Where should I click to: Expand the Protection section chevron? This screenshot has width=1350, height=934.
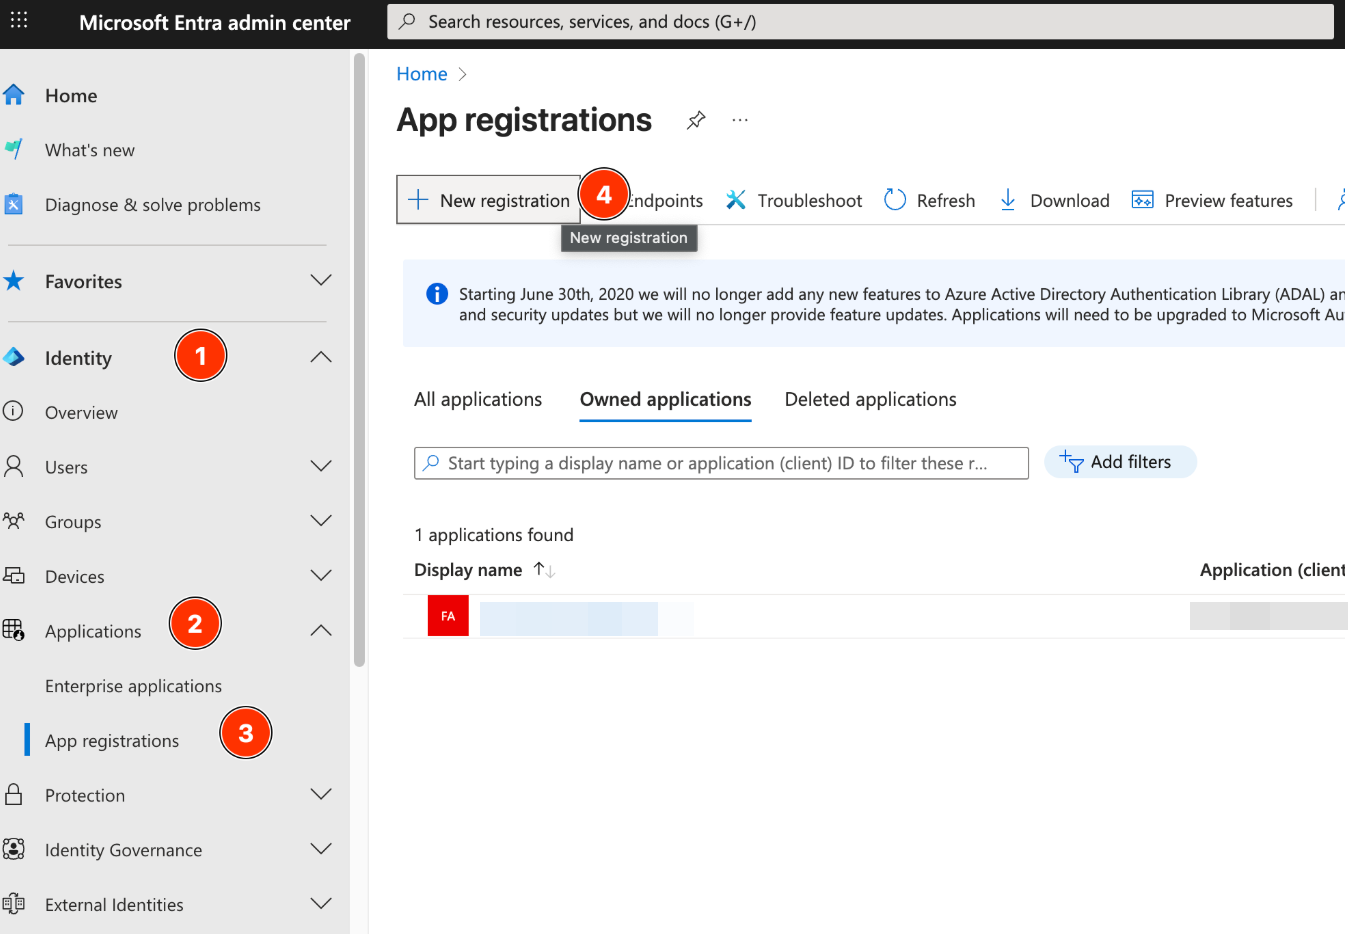point(321,794)
